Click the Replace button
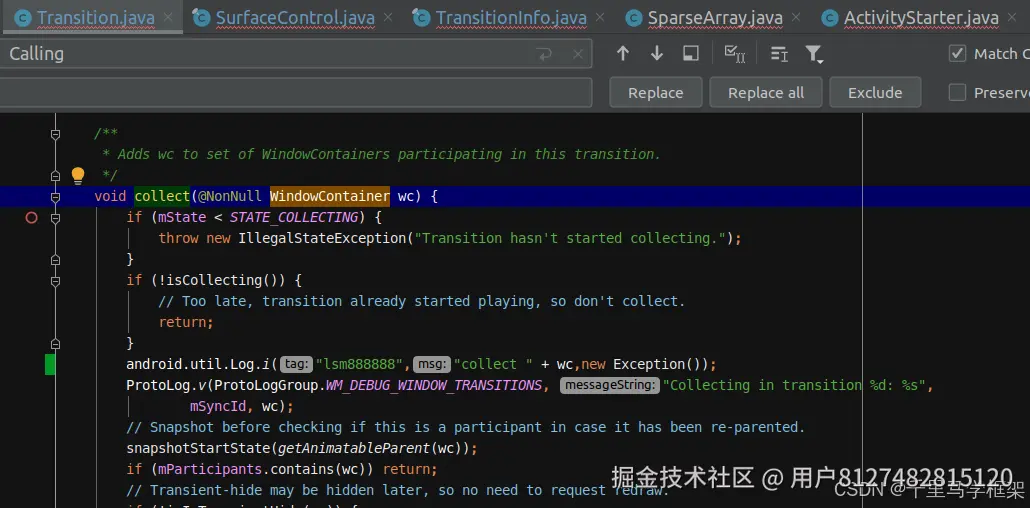The width and height of the screenshot is (1030, 508). click(x=656, y=93)
